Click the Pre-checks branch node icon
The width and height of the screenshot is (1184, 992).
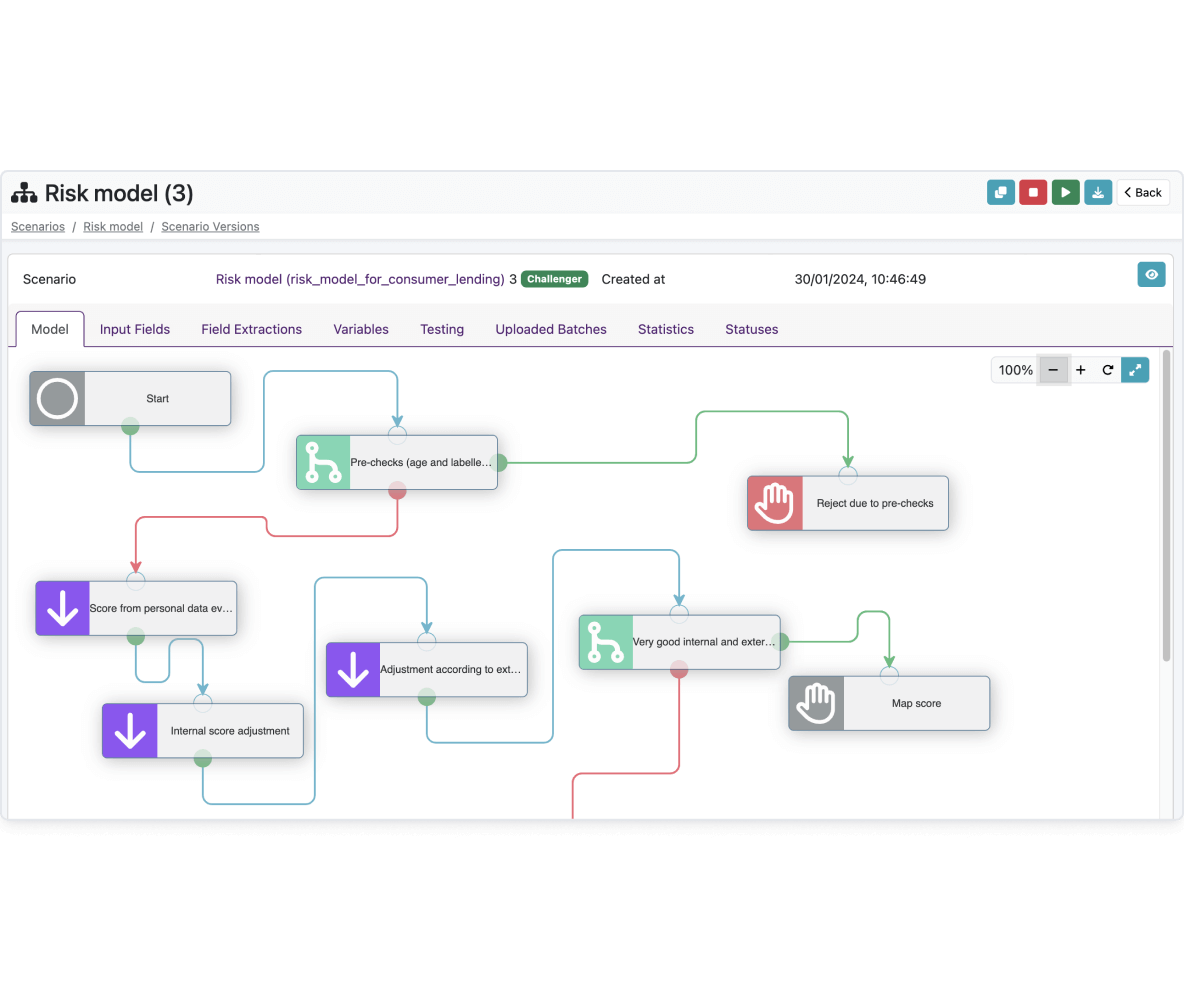tap(323, 463)
